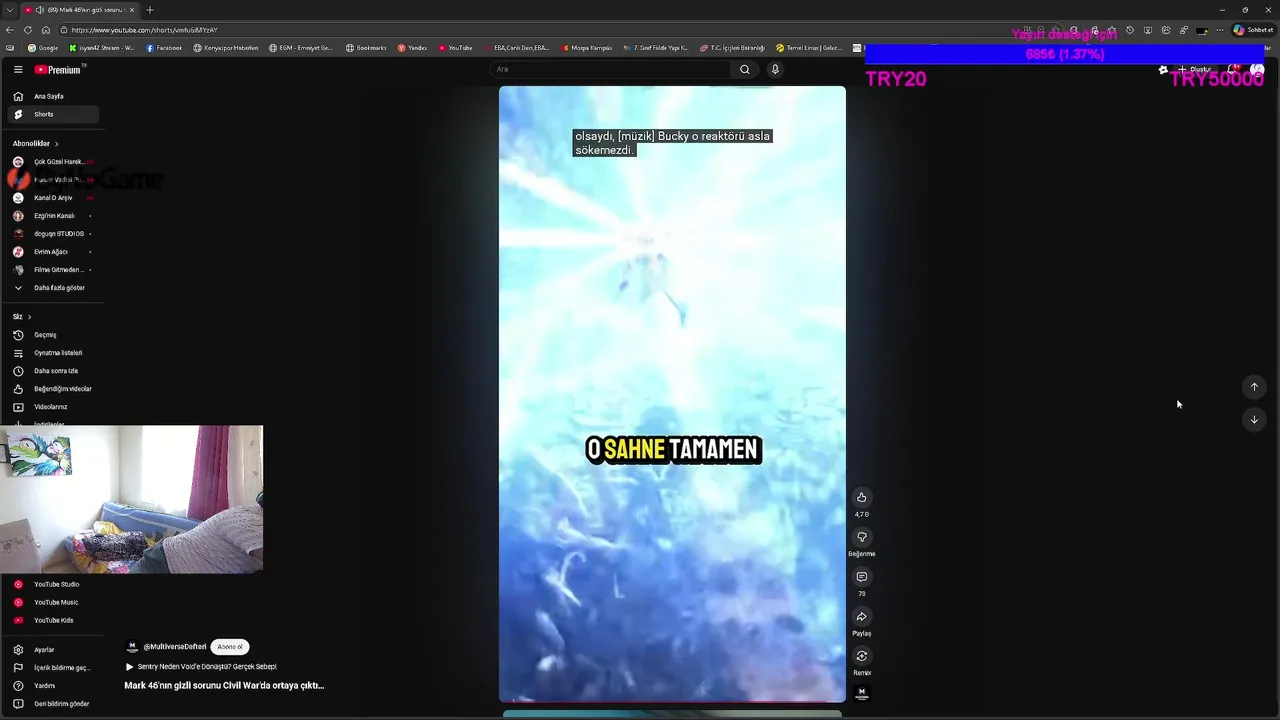Open YouTube Studio link

[52, 584]
